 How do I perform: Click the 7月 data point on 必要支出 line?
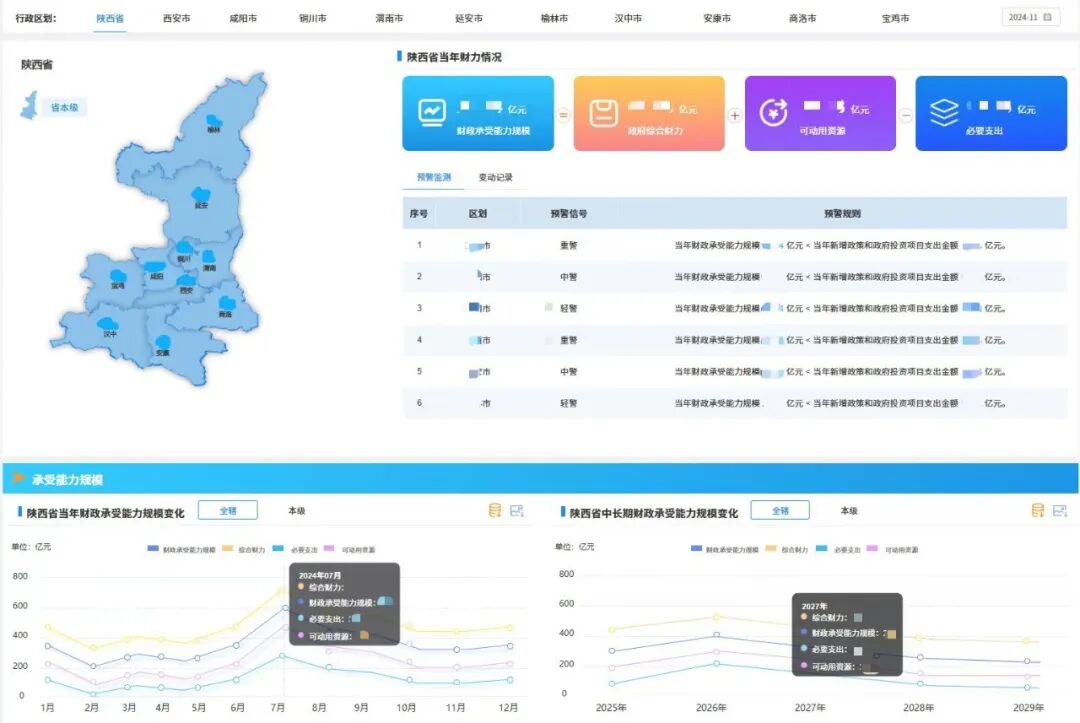click(282, 656)
